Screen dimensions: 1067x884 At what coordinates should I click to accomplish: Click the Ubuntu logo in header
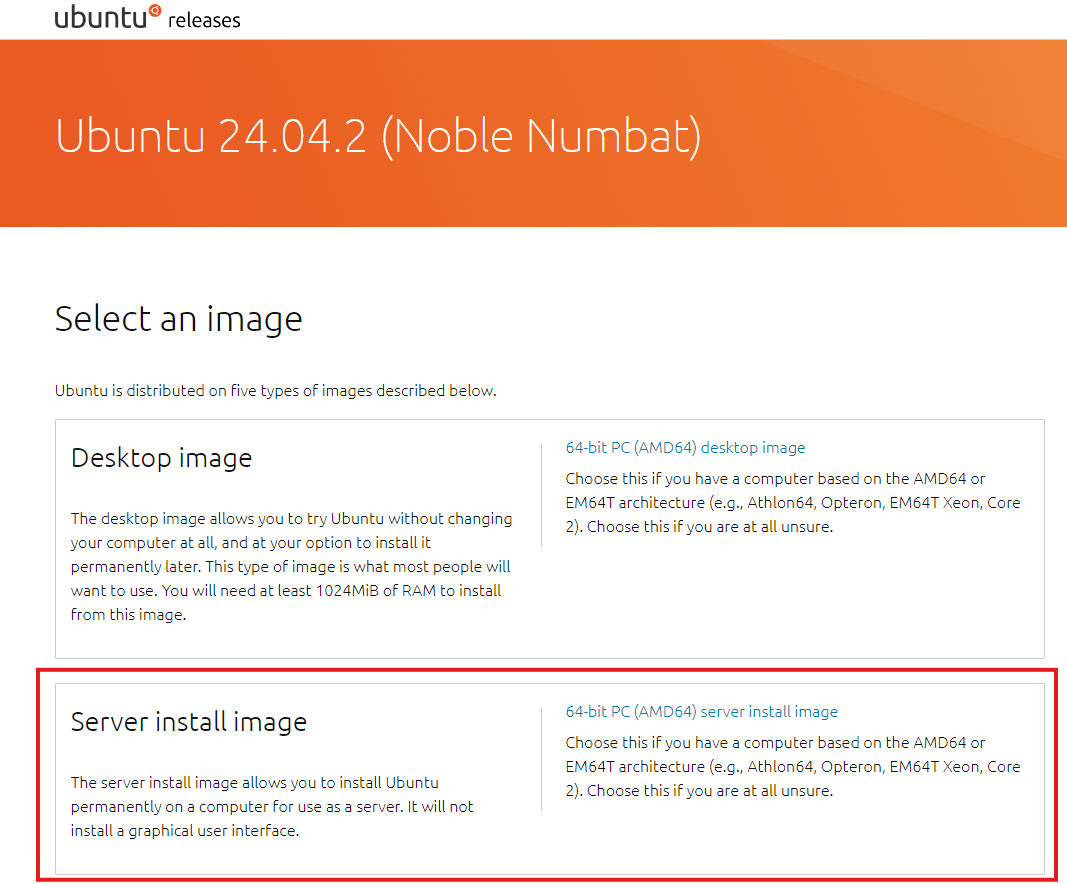[x=108, y=17]
